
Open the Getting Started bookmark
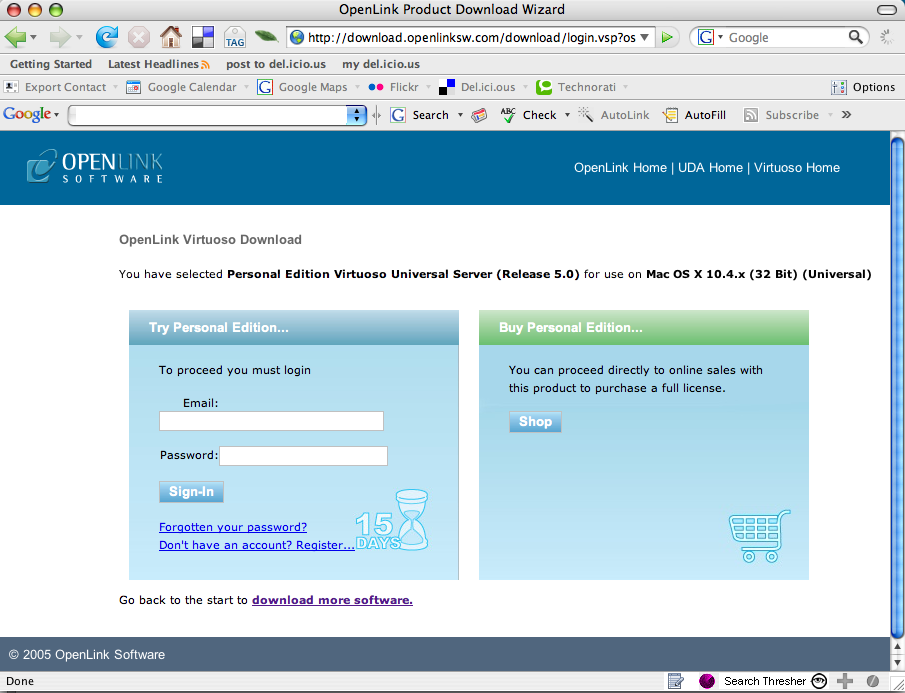tap(51, 64)
